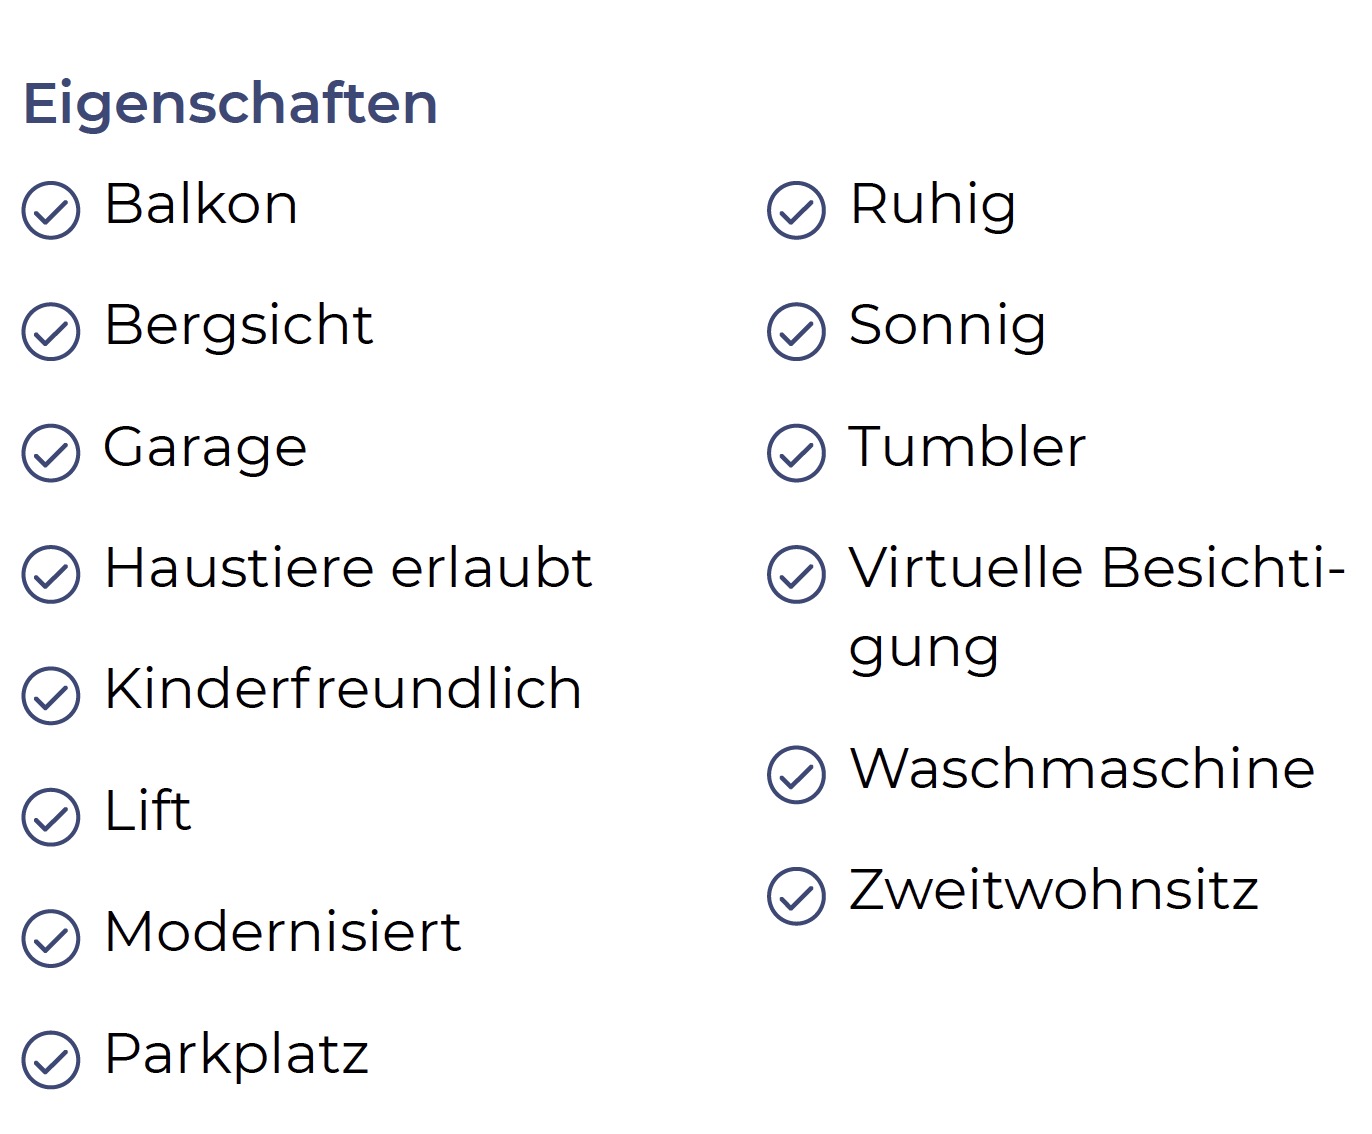Select the check icon next to Zweitwohnsitz
1372x1134 pixels.
point(797,896)
